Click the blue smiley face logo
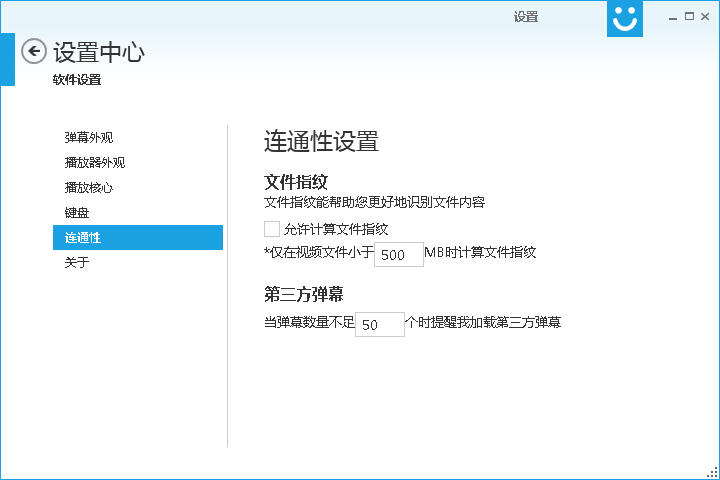The width and height of the screenshot is (720, 480). [625, 18]
